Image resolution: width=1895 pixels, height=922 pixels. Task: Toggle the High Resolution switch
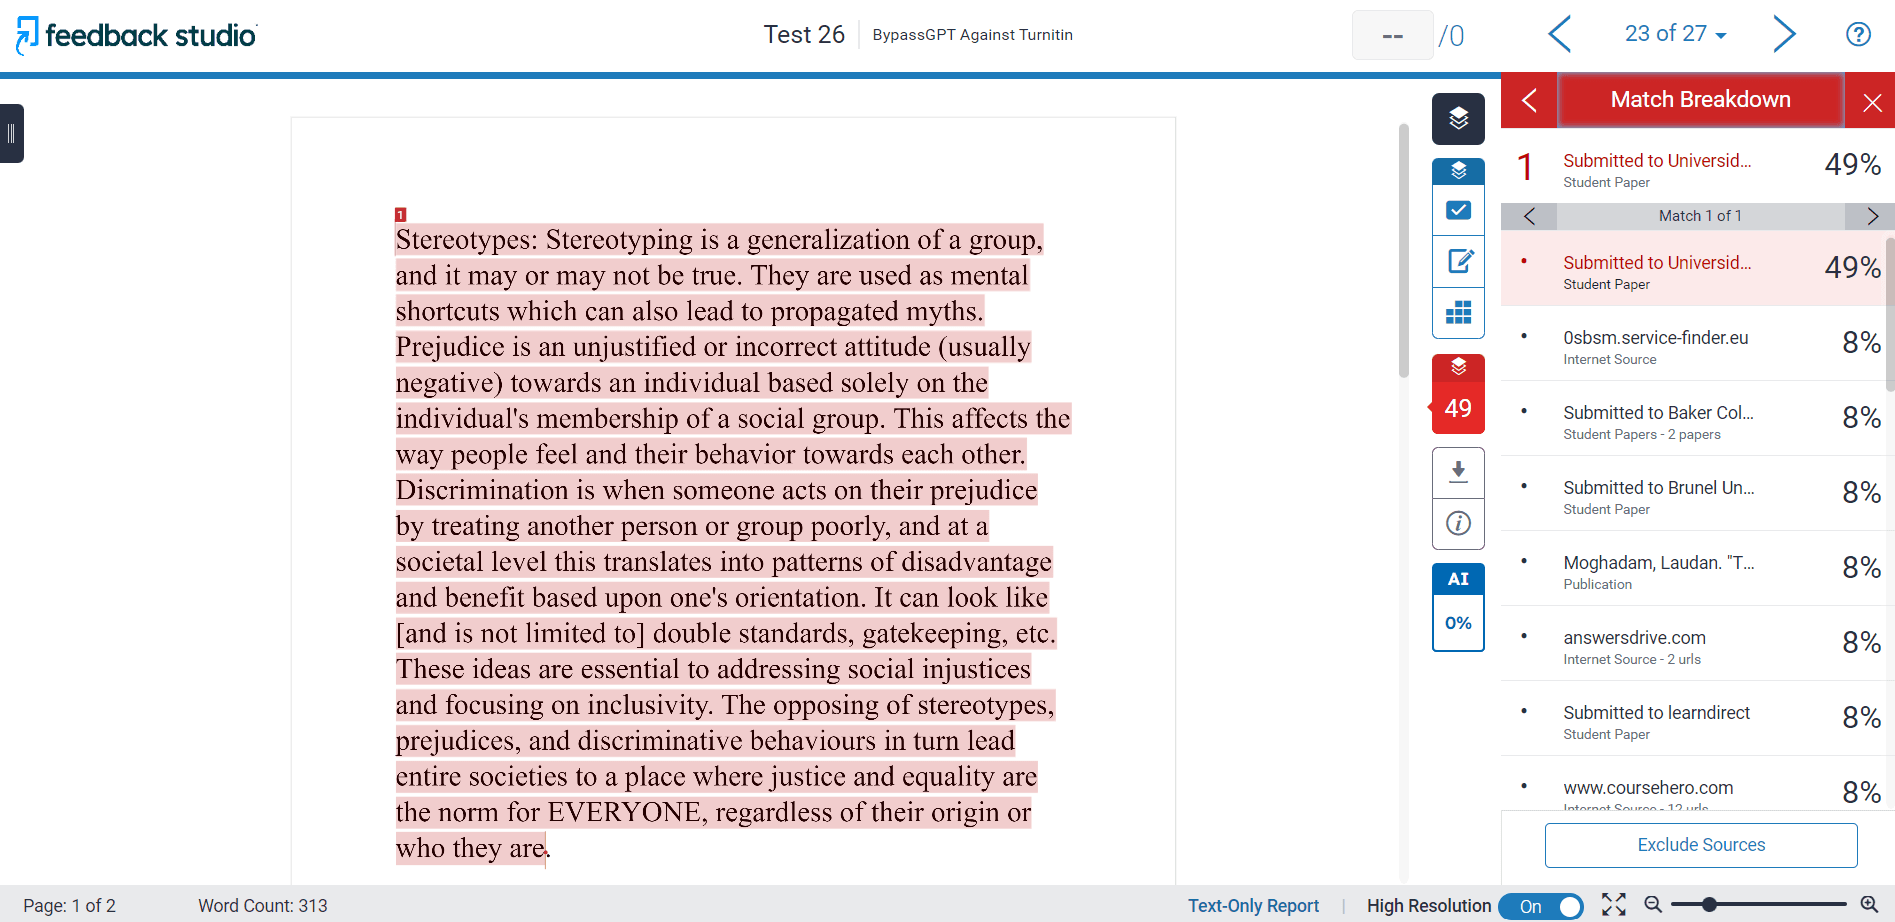[1541, 906]
